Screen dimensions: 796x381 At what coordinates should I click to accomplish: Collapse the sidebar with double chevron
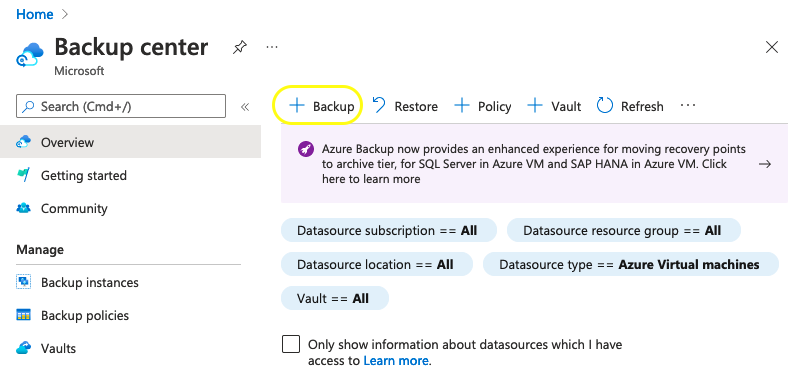[245, 107]
